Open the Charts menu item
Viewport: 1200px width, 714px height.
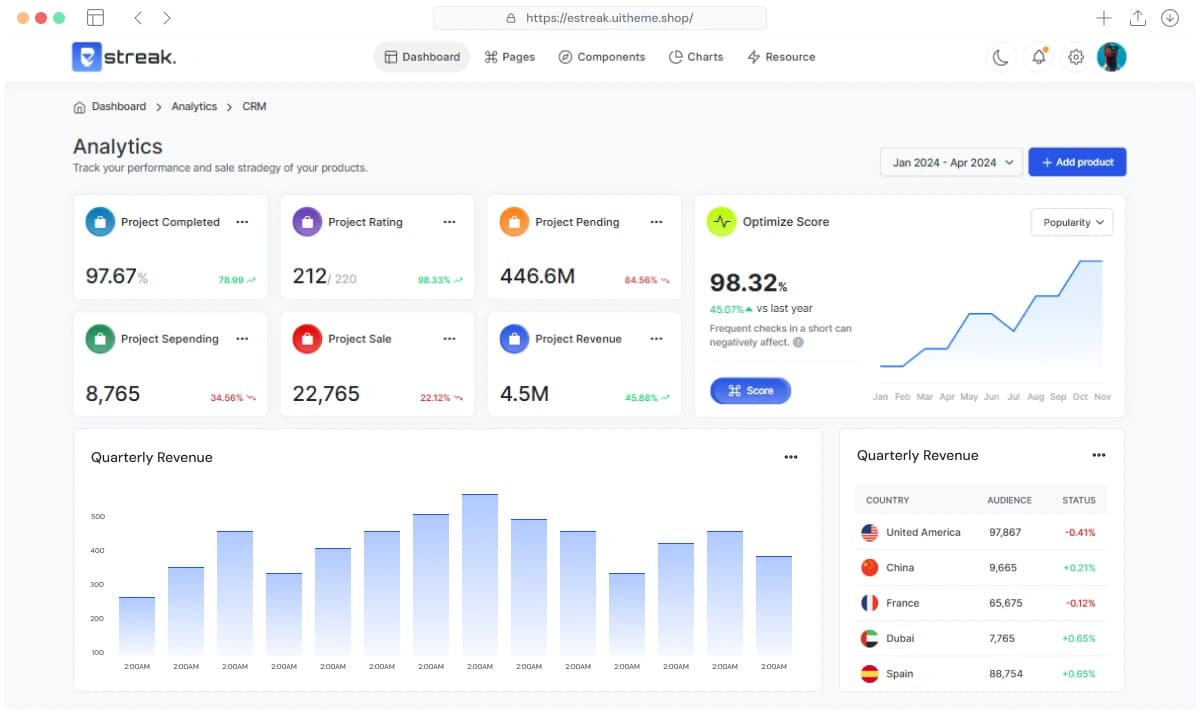click(x=695, y=57)
